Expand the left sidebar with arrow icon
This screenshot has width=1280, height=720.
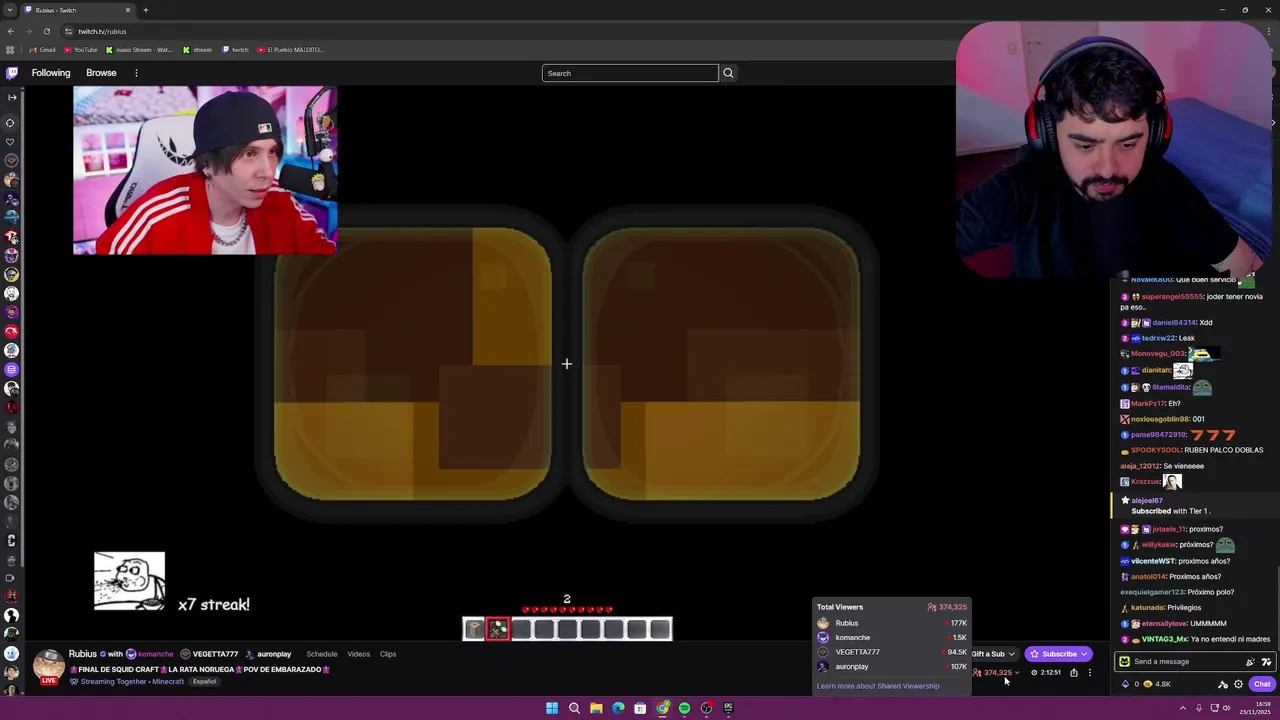(x=12, y=97)
